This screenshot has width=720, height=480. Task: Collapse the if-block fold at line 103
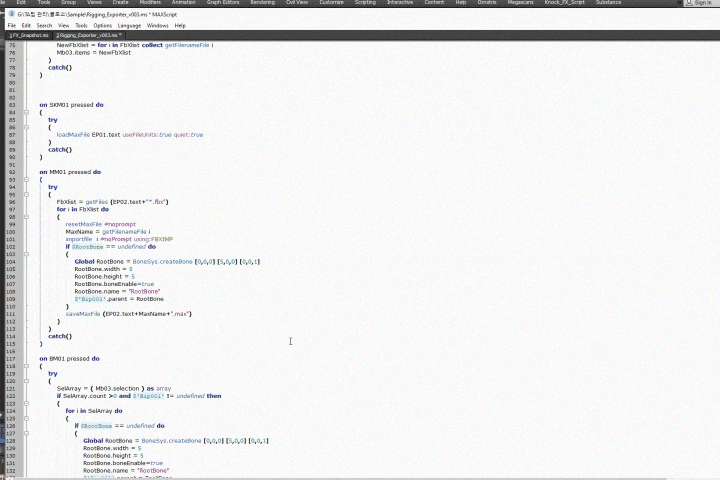point(26,254)
